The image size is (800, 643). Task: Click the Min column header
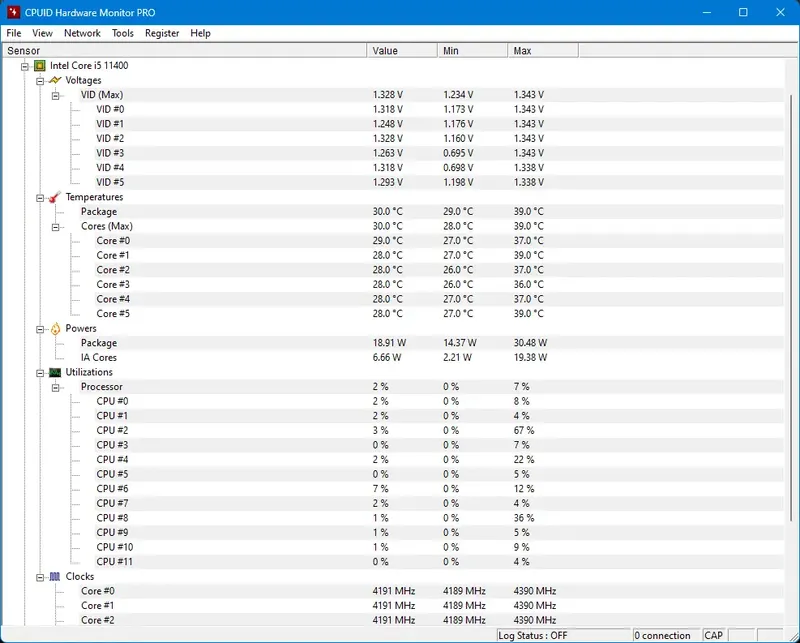[x=472, y=51]
